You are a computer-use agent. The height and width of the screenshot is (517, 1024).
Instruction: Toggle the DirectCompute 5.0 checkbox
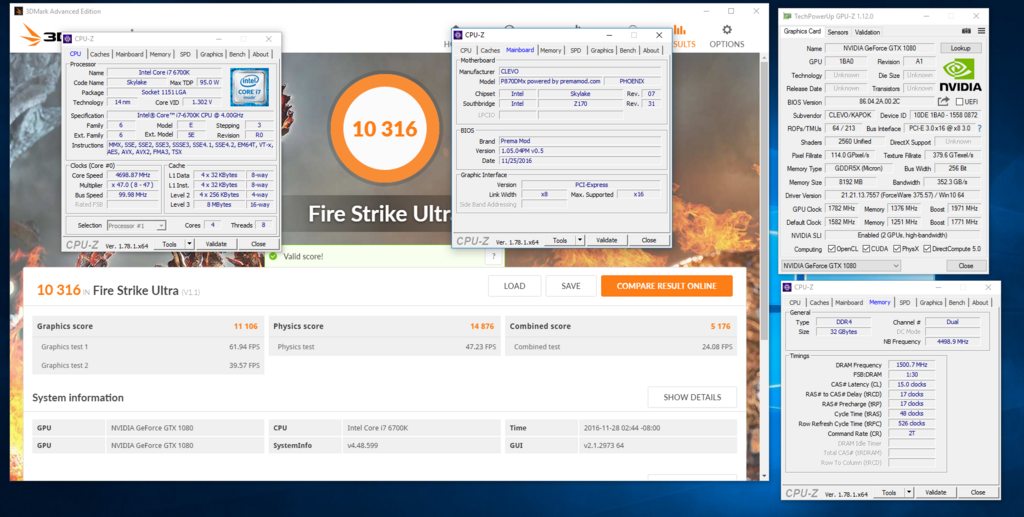[929, 249]
